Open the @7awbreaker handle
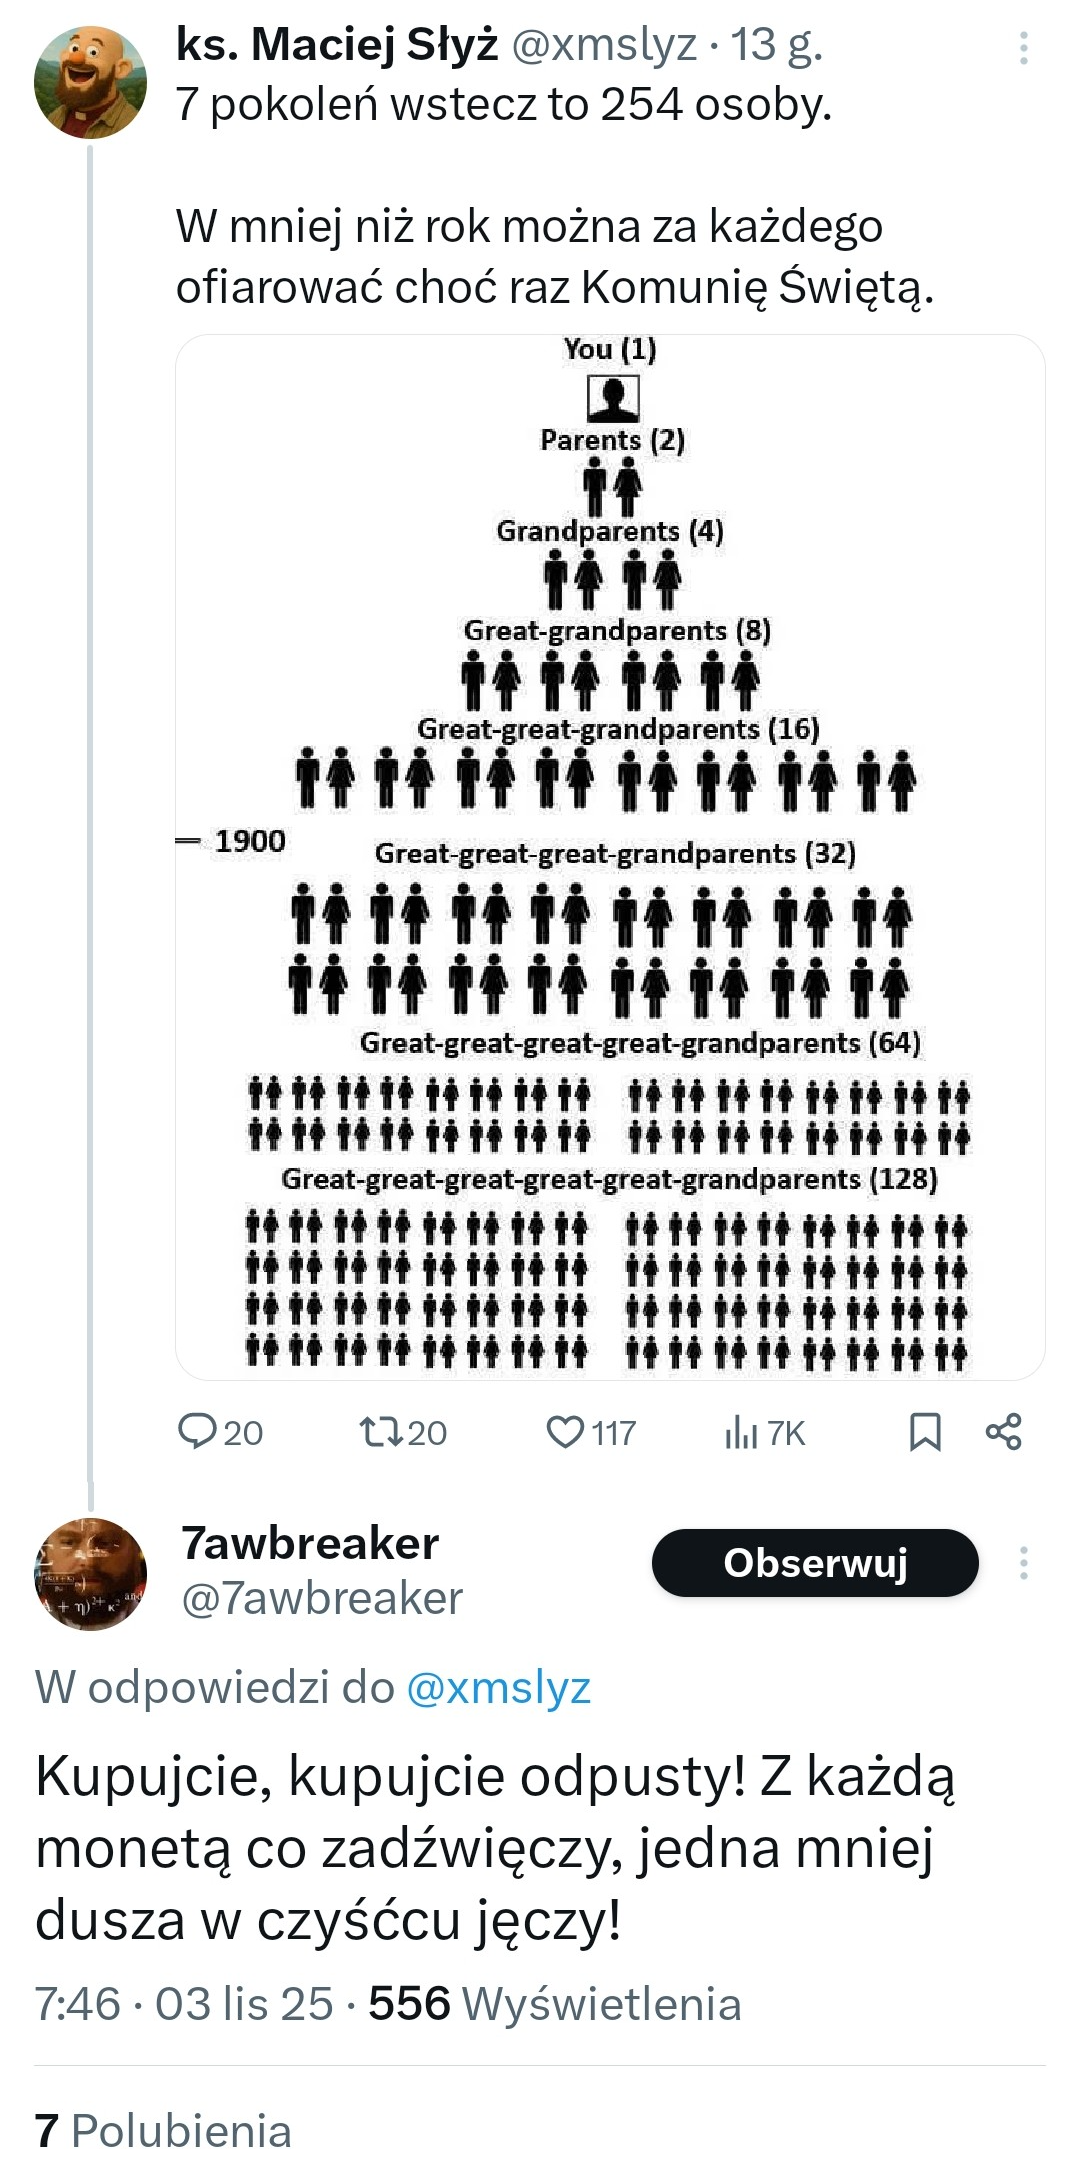 click(x=322, y=1598)
